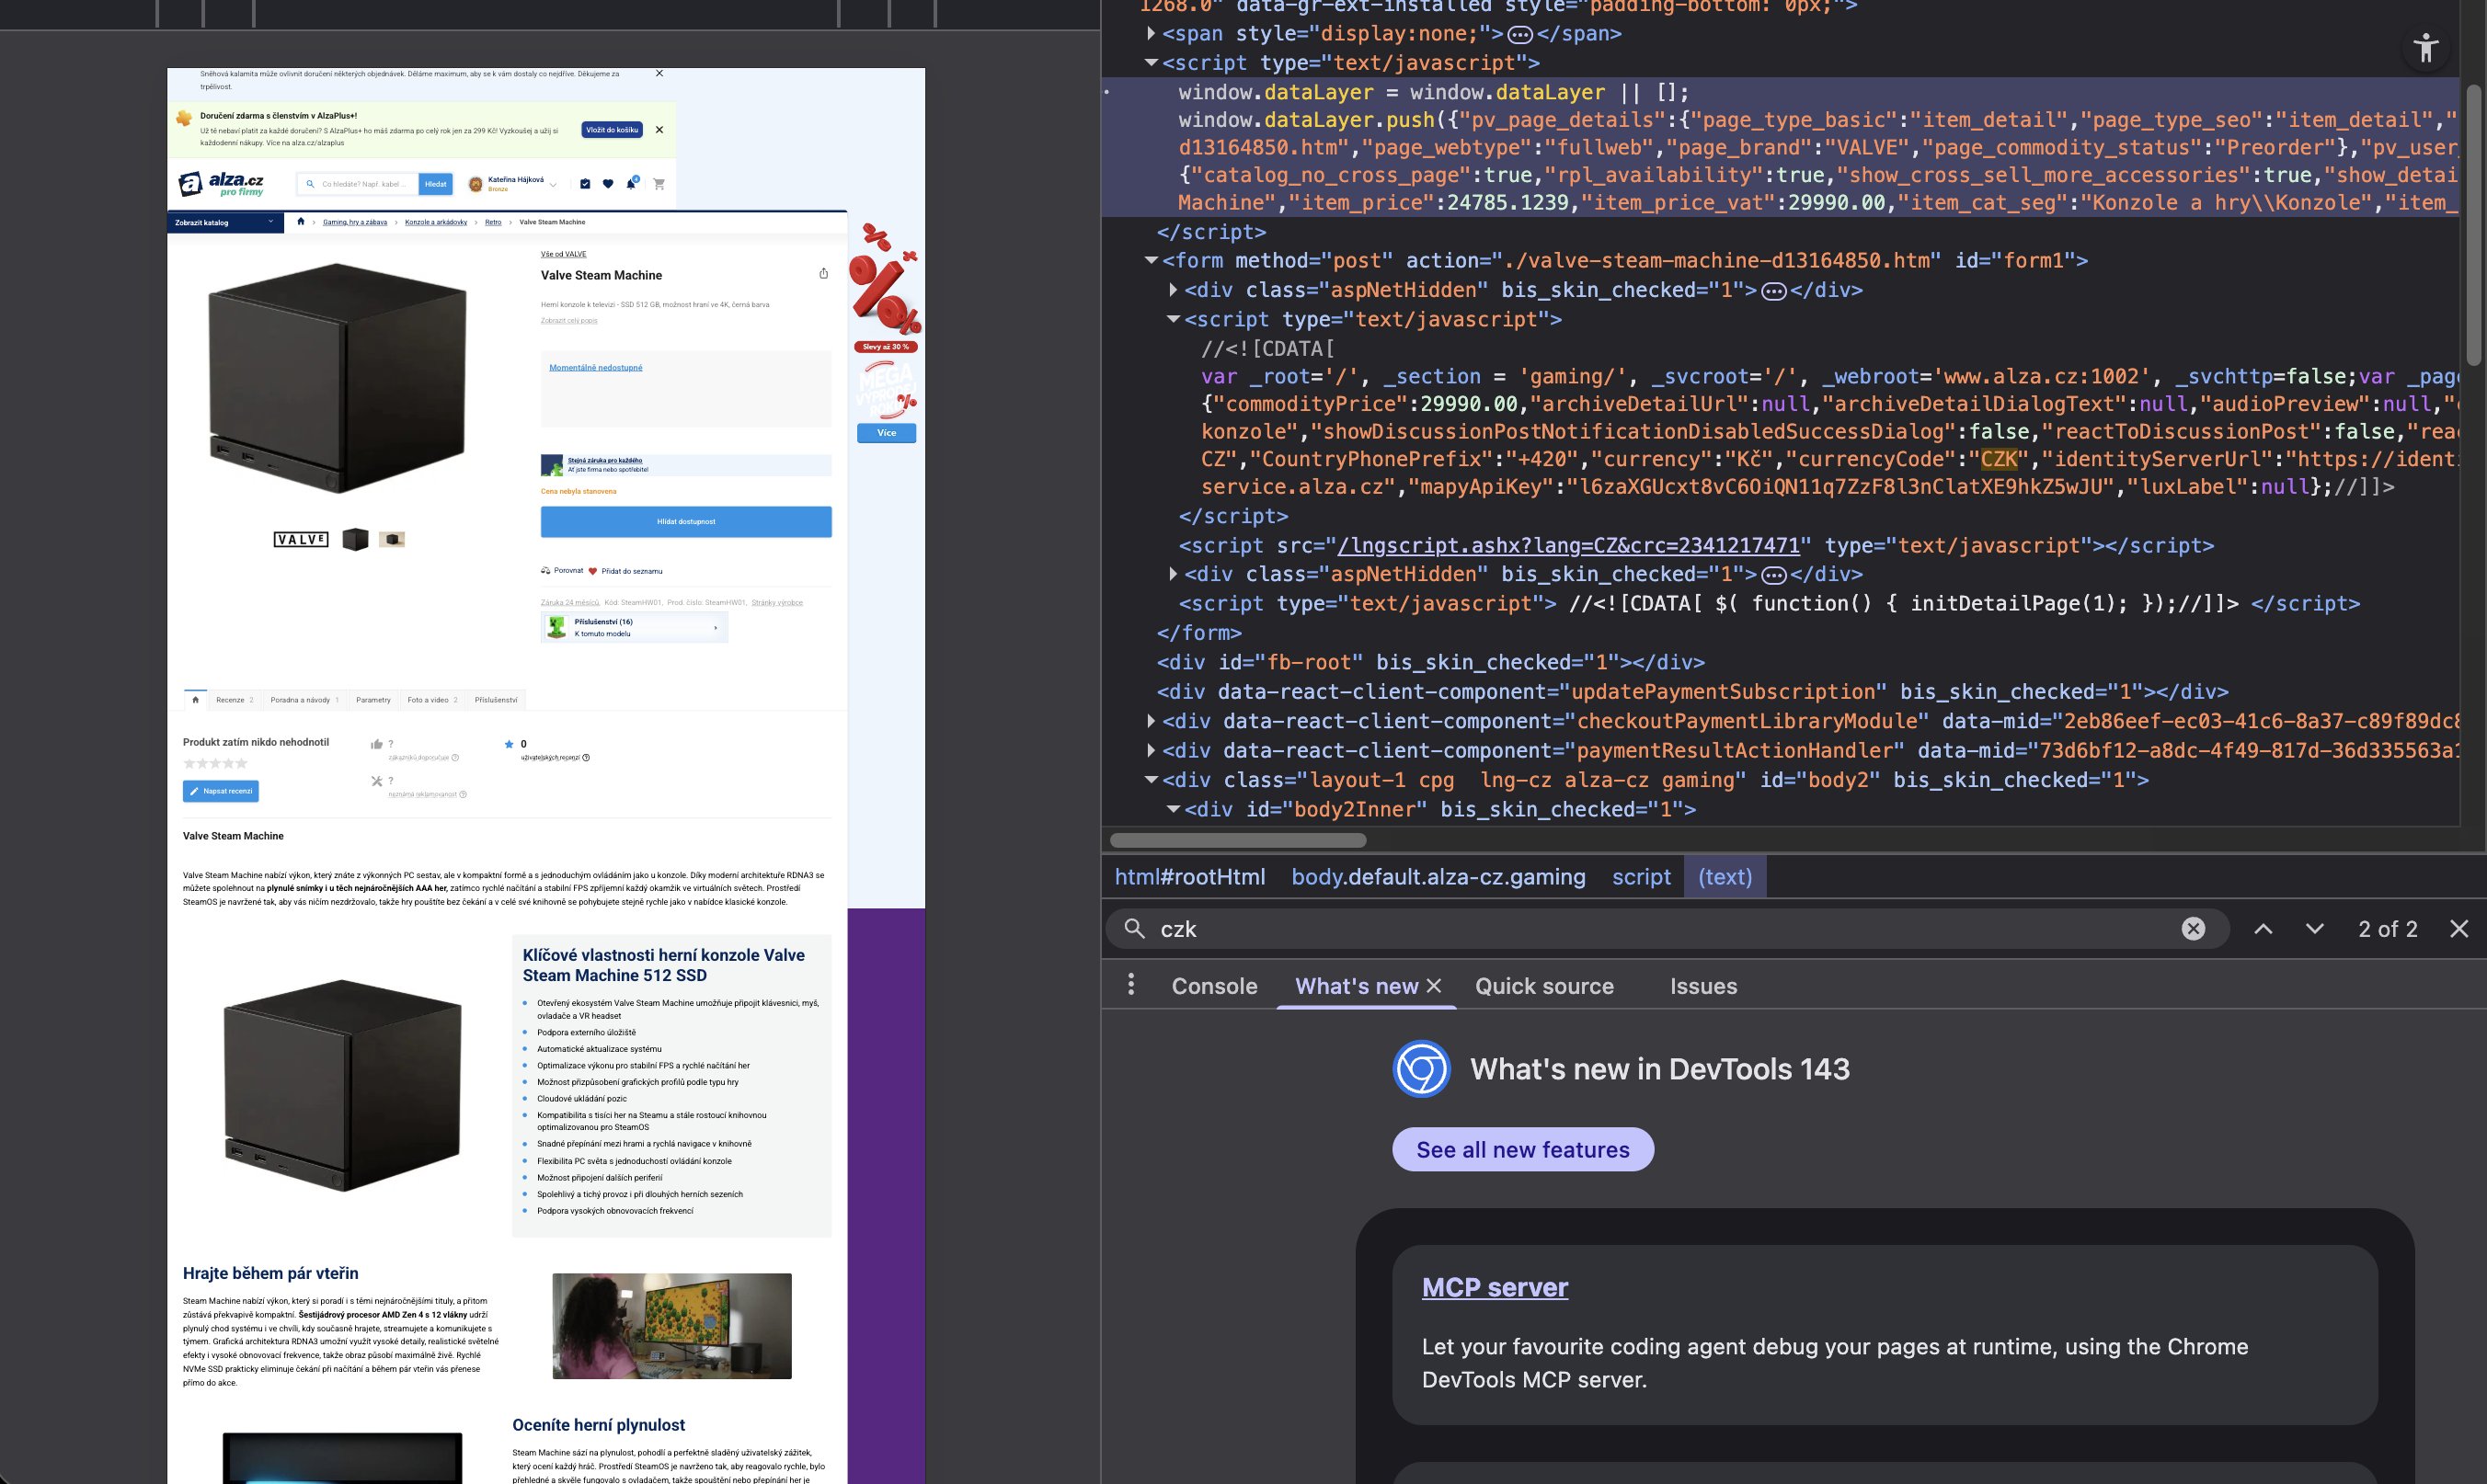The width and height of the screenshot is (2487, 1484).
Task: Click the See all new features button
Action: [1522, 1150]
